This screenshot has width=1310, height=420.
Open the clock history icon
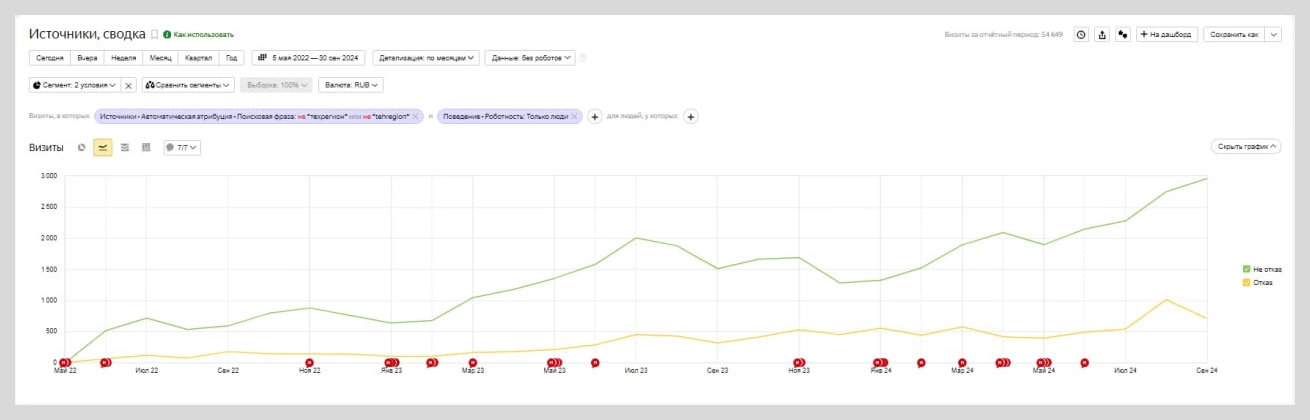click(x=1081, y=34)
